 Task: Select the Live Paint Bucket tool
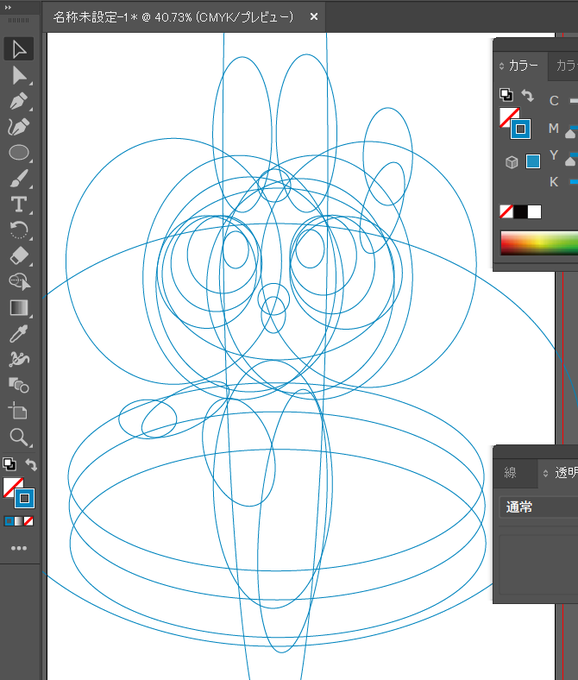pos(19,385)
